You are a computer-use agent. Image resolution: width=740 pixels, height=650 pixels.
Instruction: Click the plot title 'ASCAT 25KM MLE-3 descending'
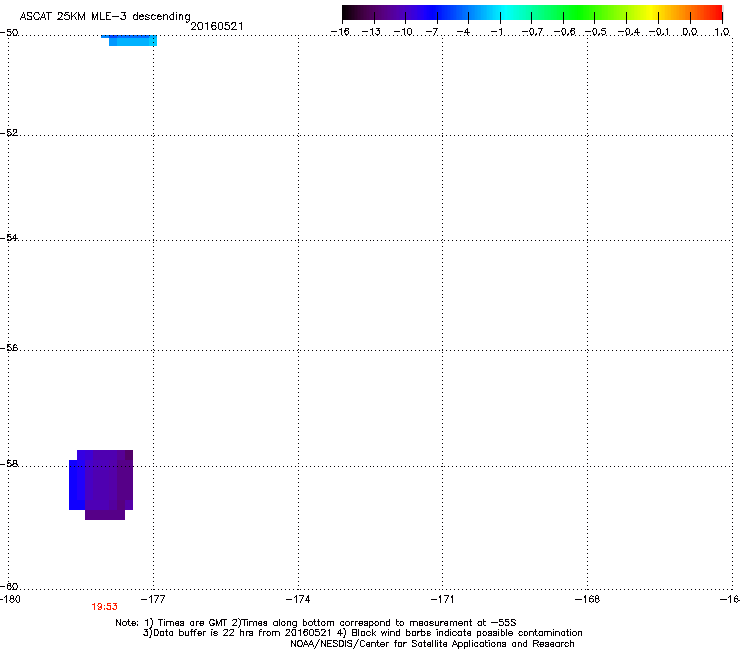coord(105,17)
